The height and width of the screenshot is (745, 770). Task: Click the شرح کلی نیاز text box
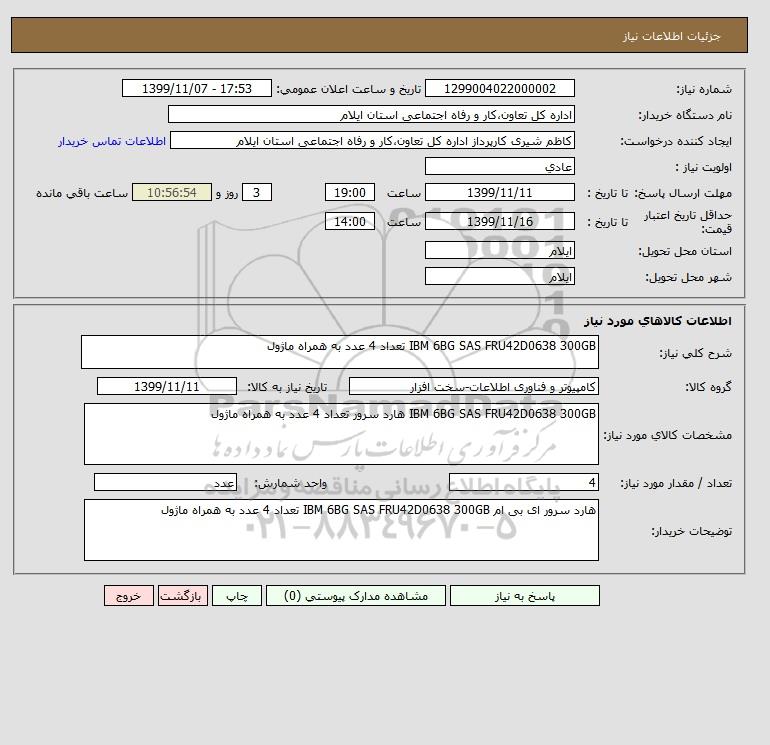point(340,352)
